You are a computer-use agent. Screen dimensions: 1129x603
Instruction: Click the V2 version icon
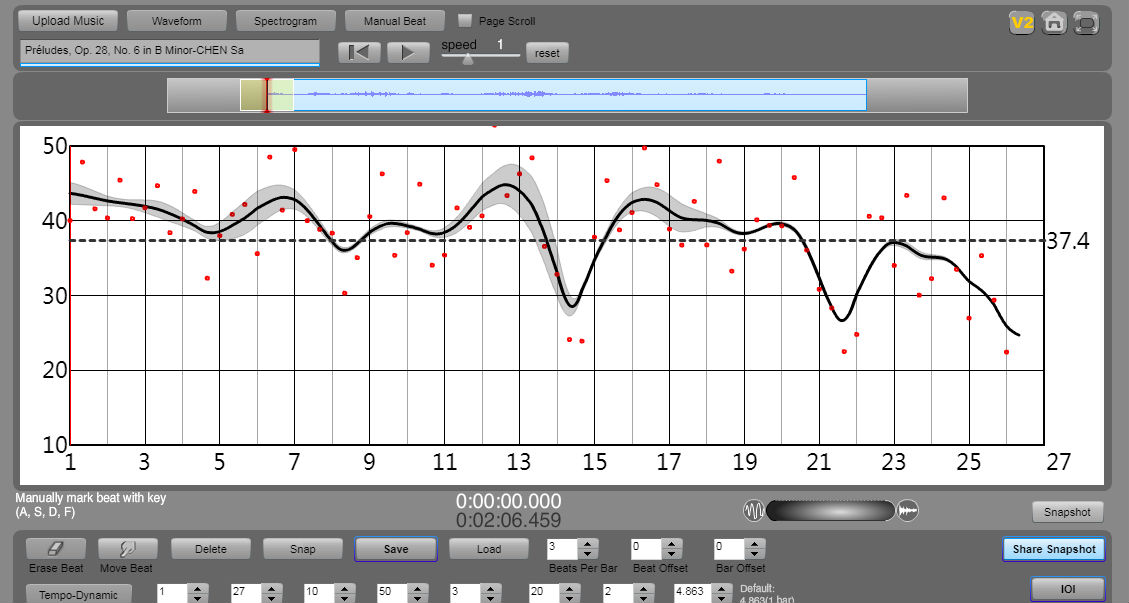pyautogui.click(x=1021, y=23)
